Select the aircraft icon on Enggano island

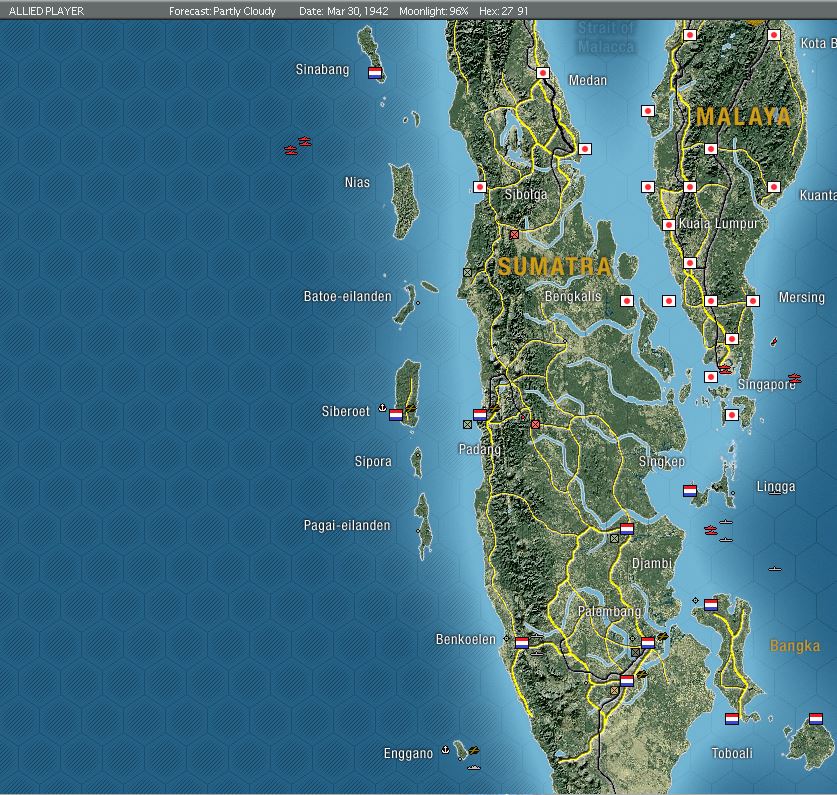(x=473, y=750)
